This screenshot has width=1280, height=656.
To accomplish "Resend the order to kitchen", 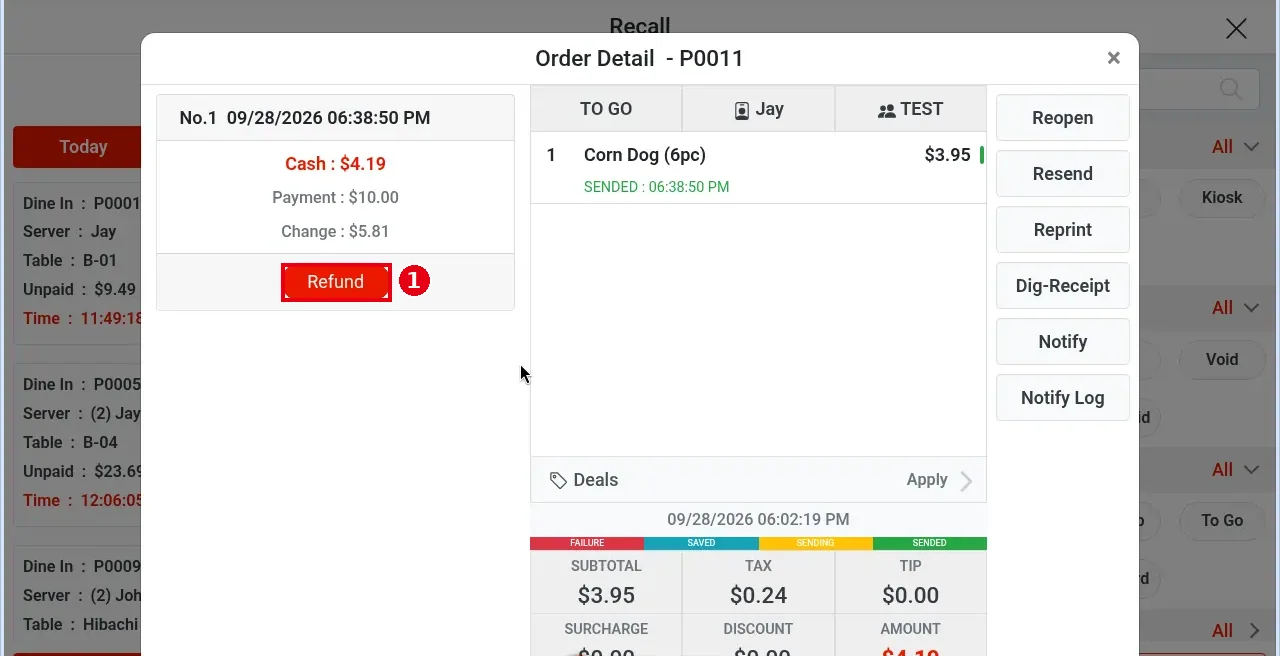I will (1063, 174).
